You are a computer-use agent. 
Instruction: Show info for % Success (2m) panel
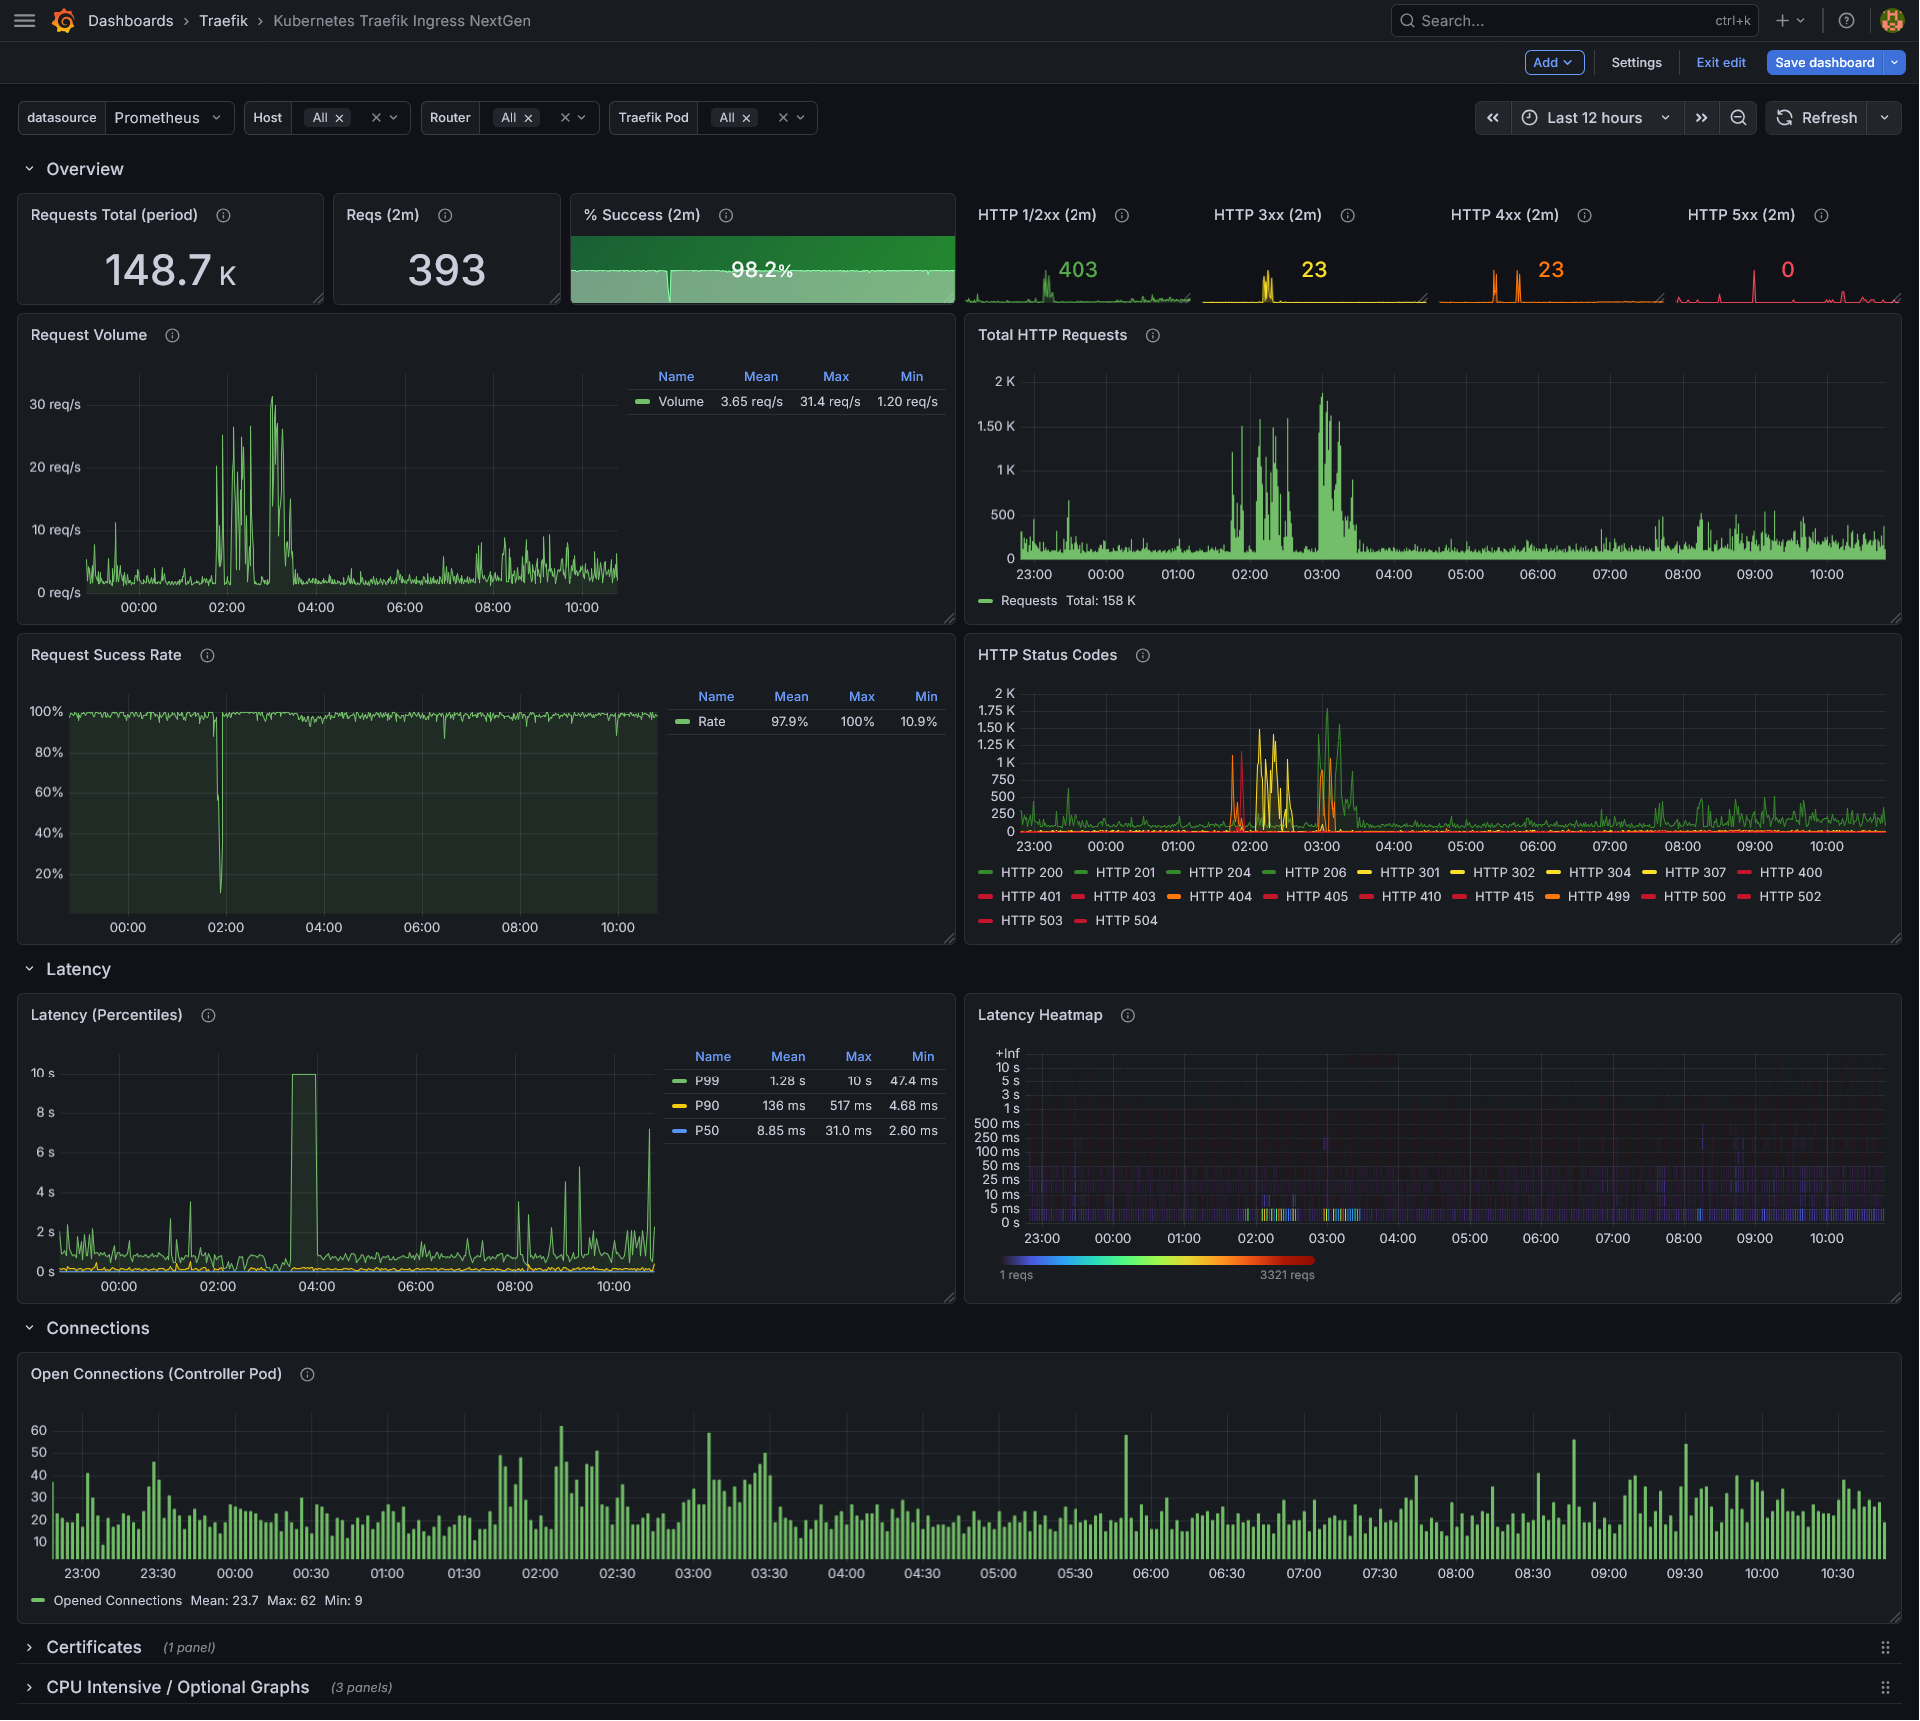click(726, 216)
